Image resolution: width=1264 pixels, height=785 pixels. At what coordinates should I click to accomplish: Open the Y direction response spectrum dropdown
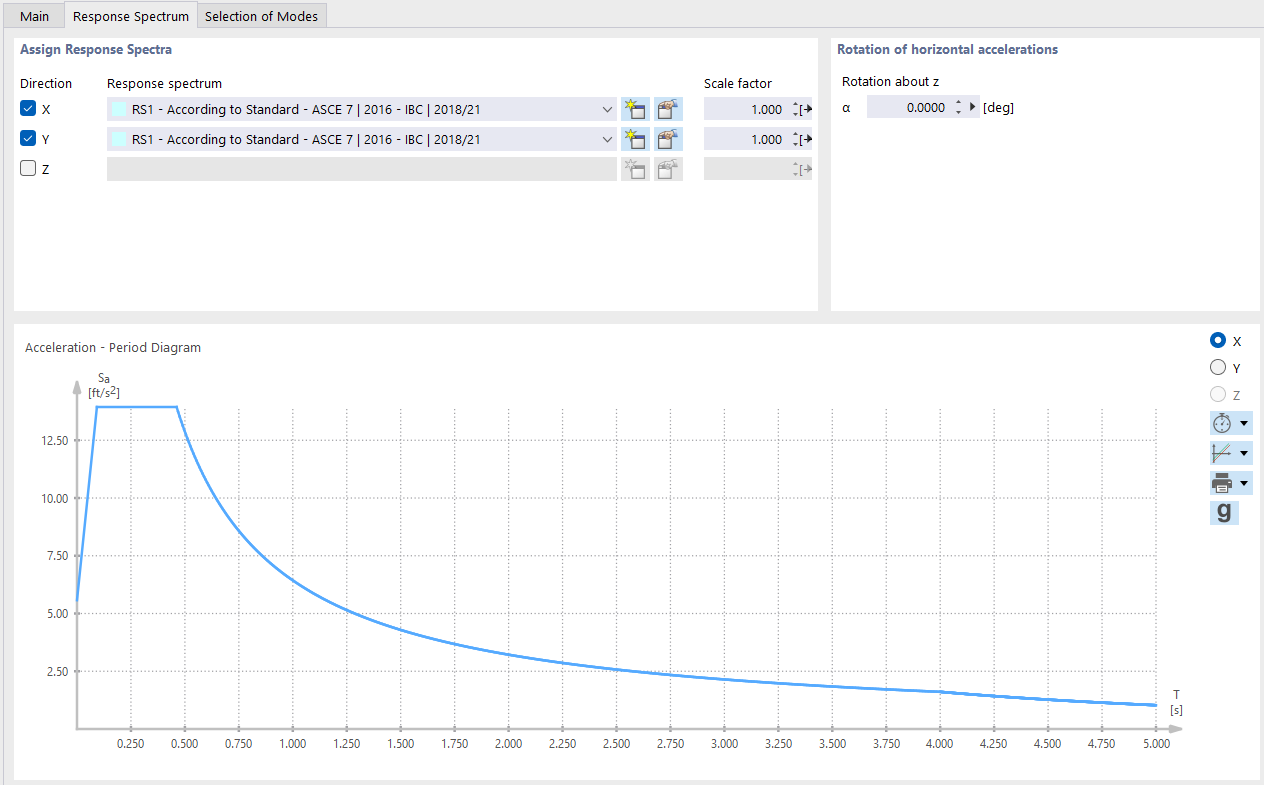click(x=607, y=138)
